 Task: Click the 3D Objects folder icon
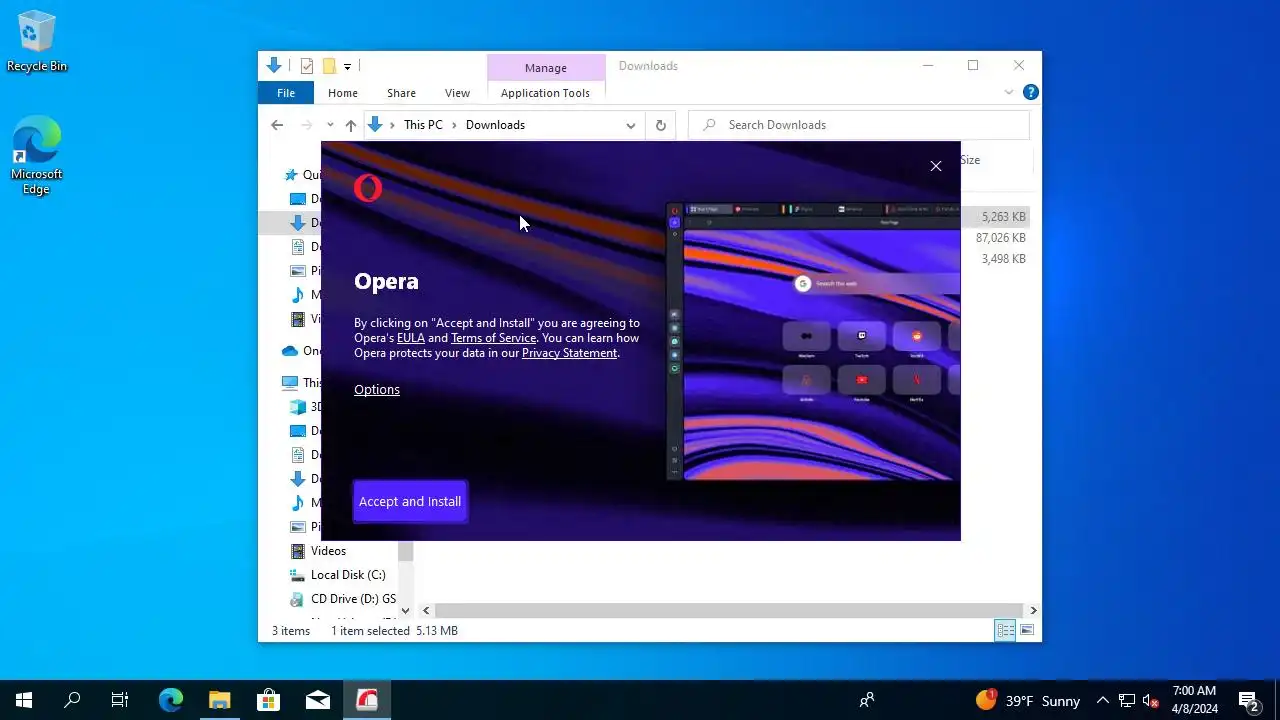298,407
